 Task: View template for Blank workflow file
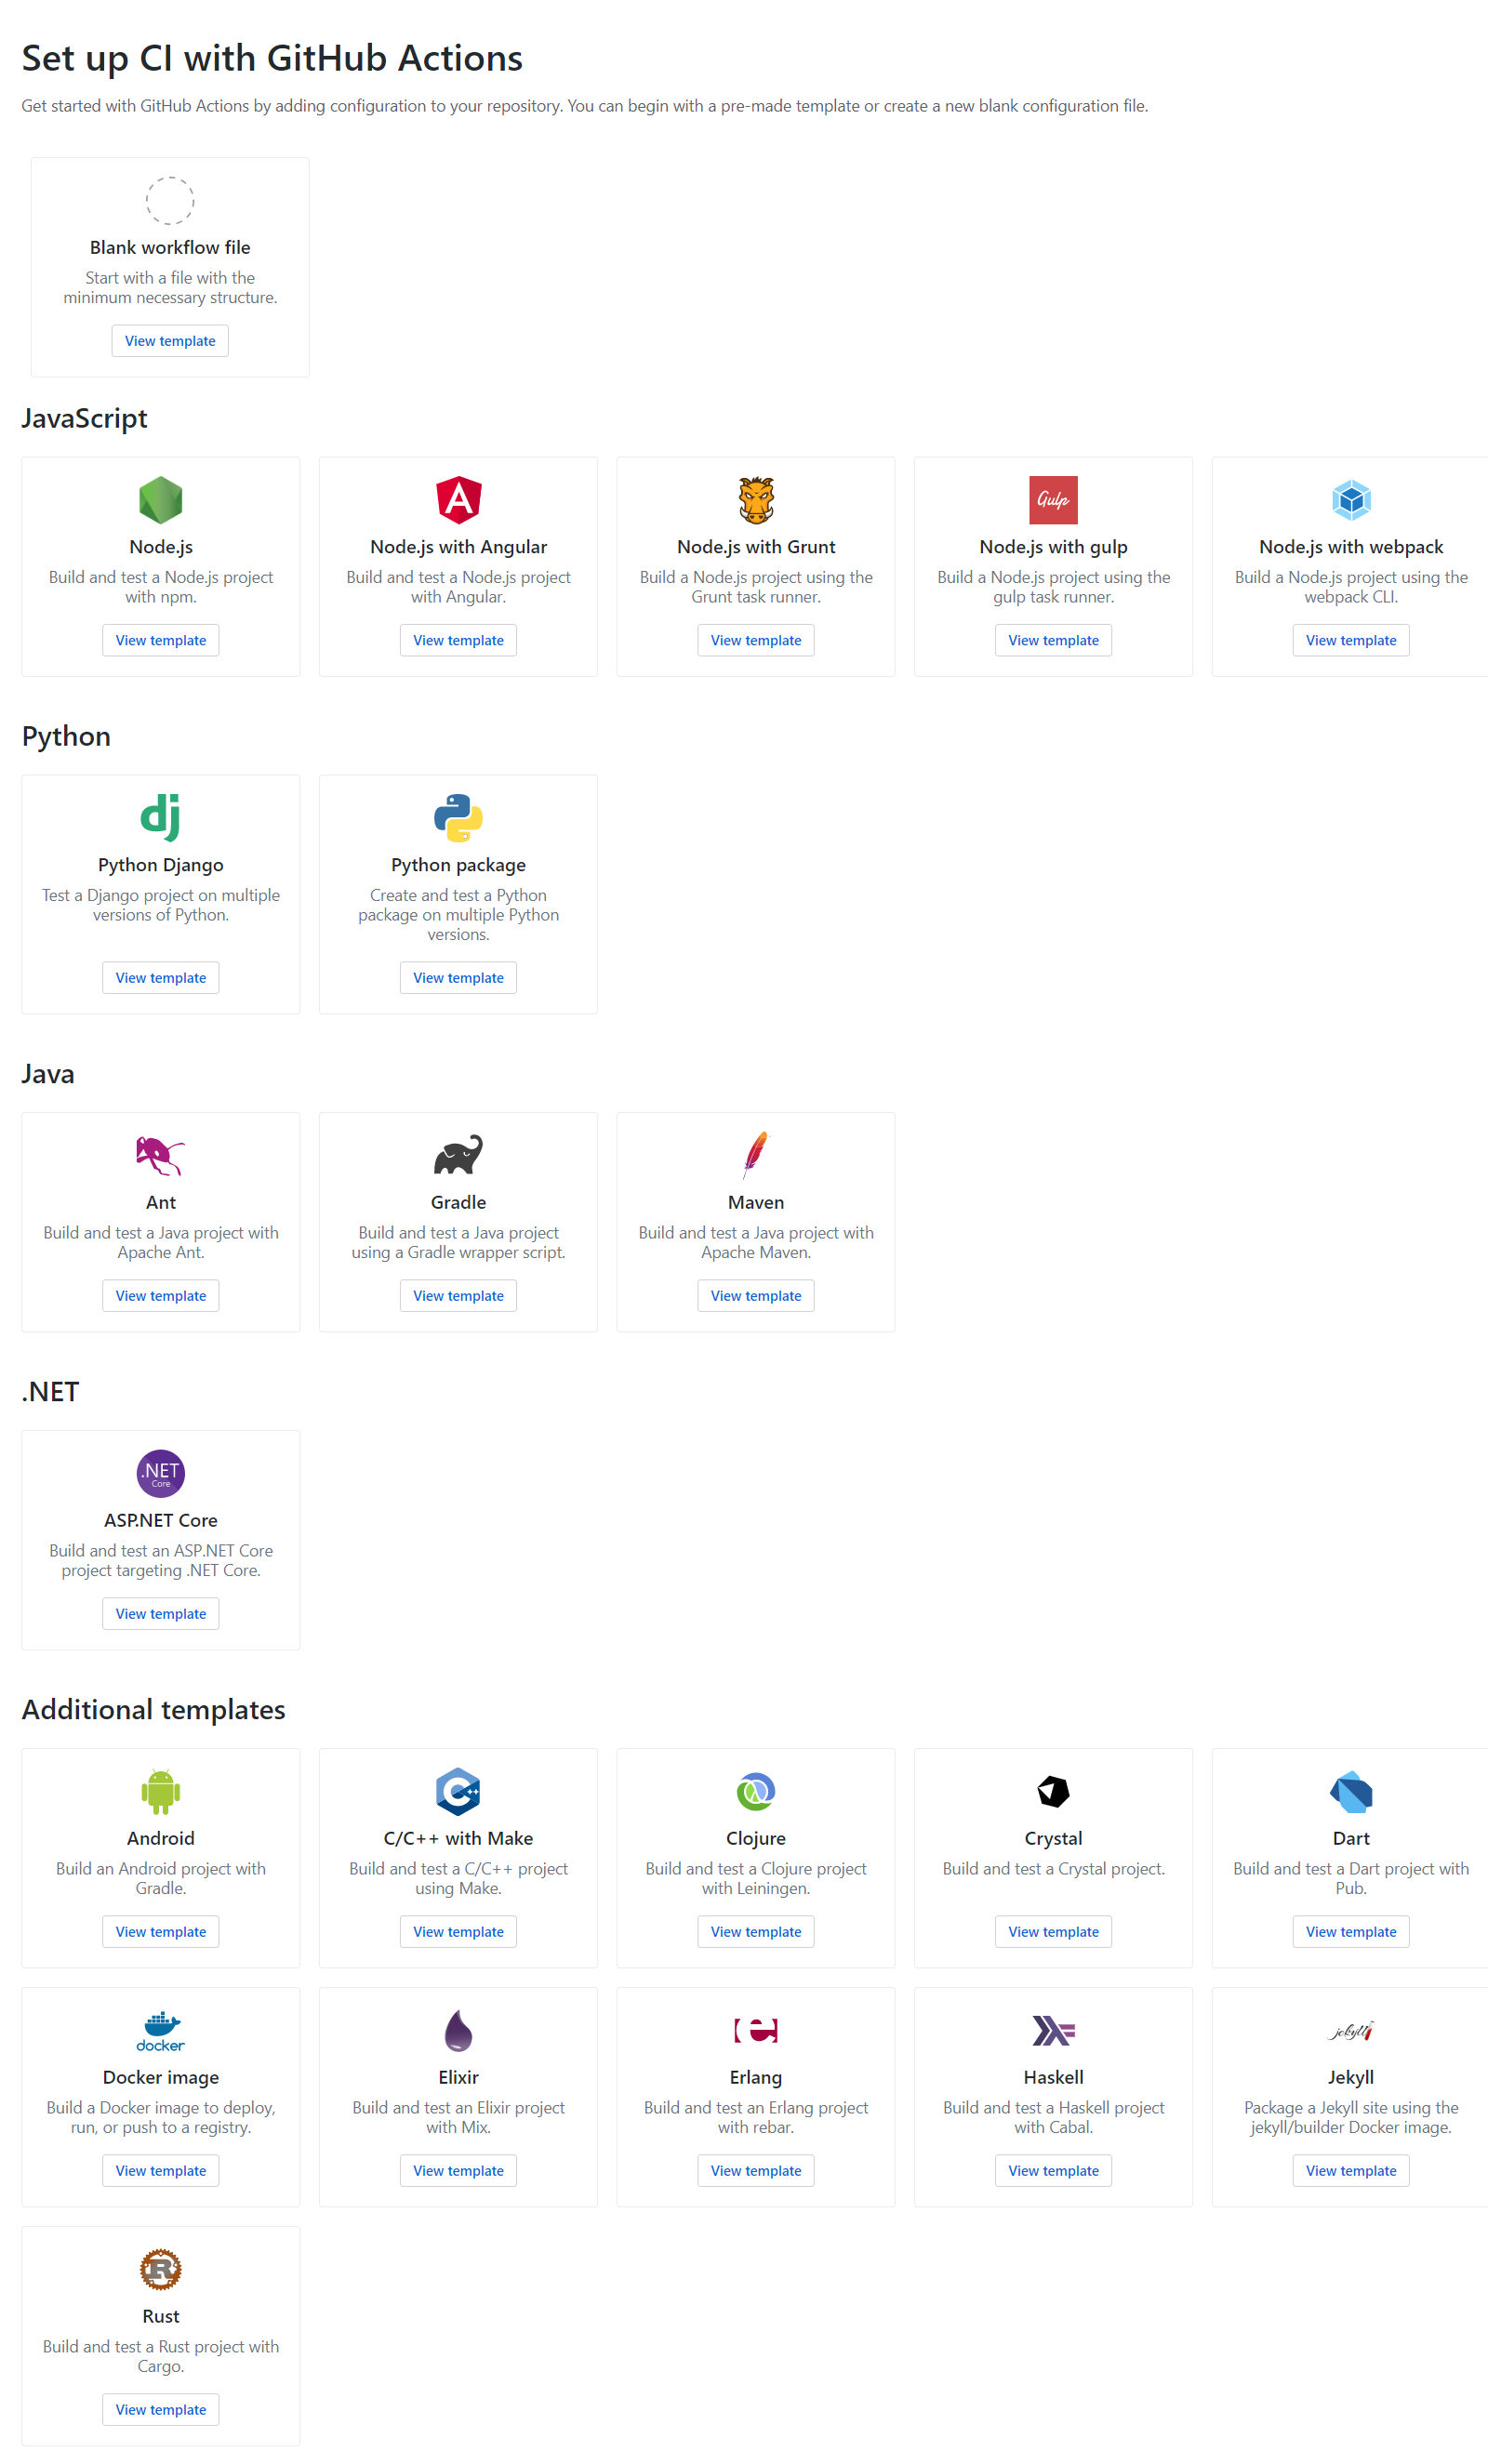170,341
